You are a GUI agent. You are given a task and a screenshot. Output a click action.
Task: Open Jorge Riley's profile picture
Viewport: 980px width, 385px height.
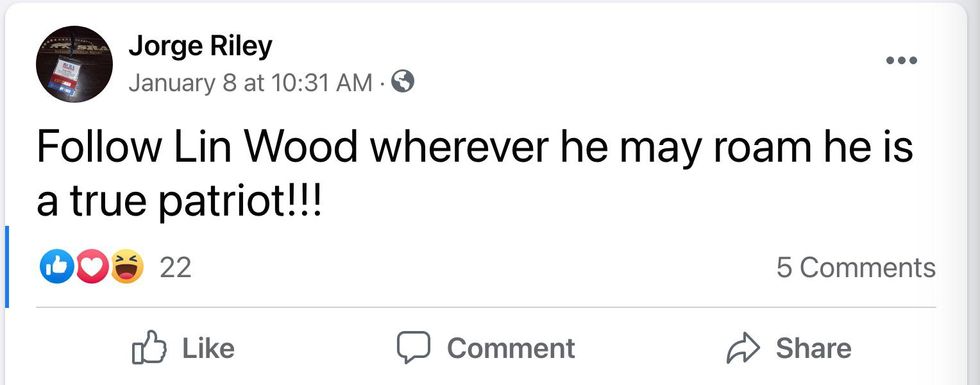74,64
